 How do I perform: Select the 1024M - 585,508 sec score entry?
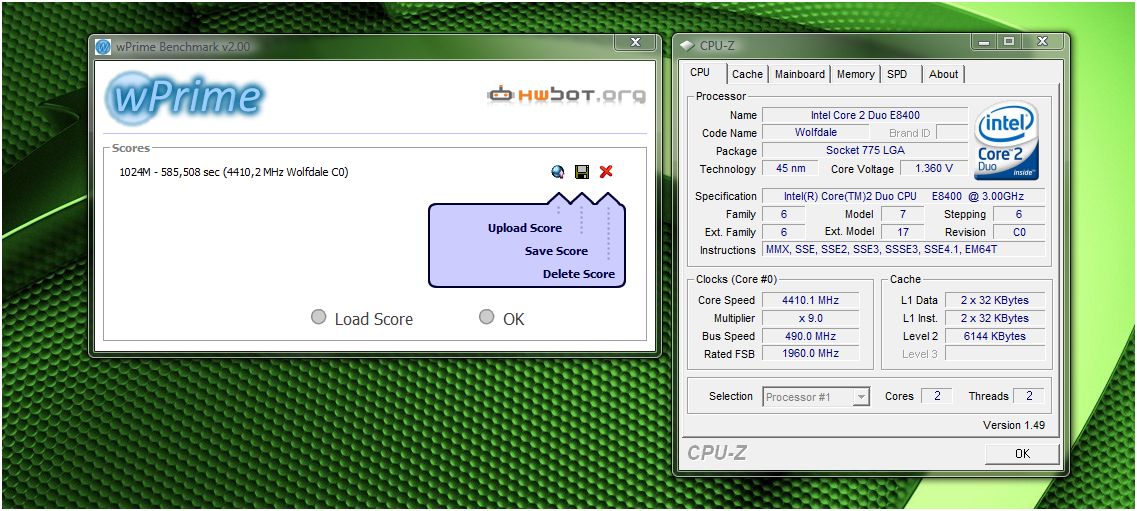[233, 173]
